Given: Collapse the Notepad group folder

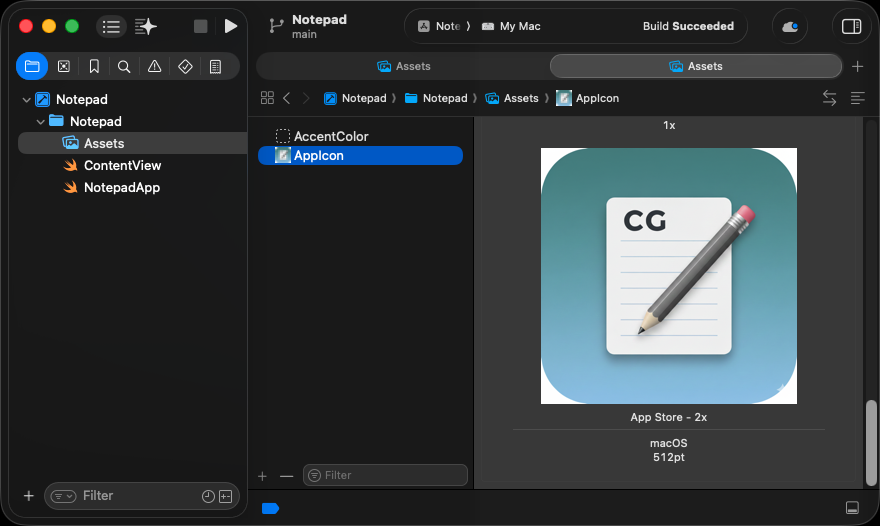Looking at the screenshot, I should click(40, 122).
